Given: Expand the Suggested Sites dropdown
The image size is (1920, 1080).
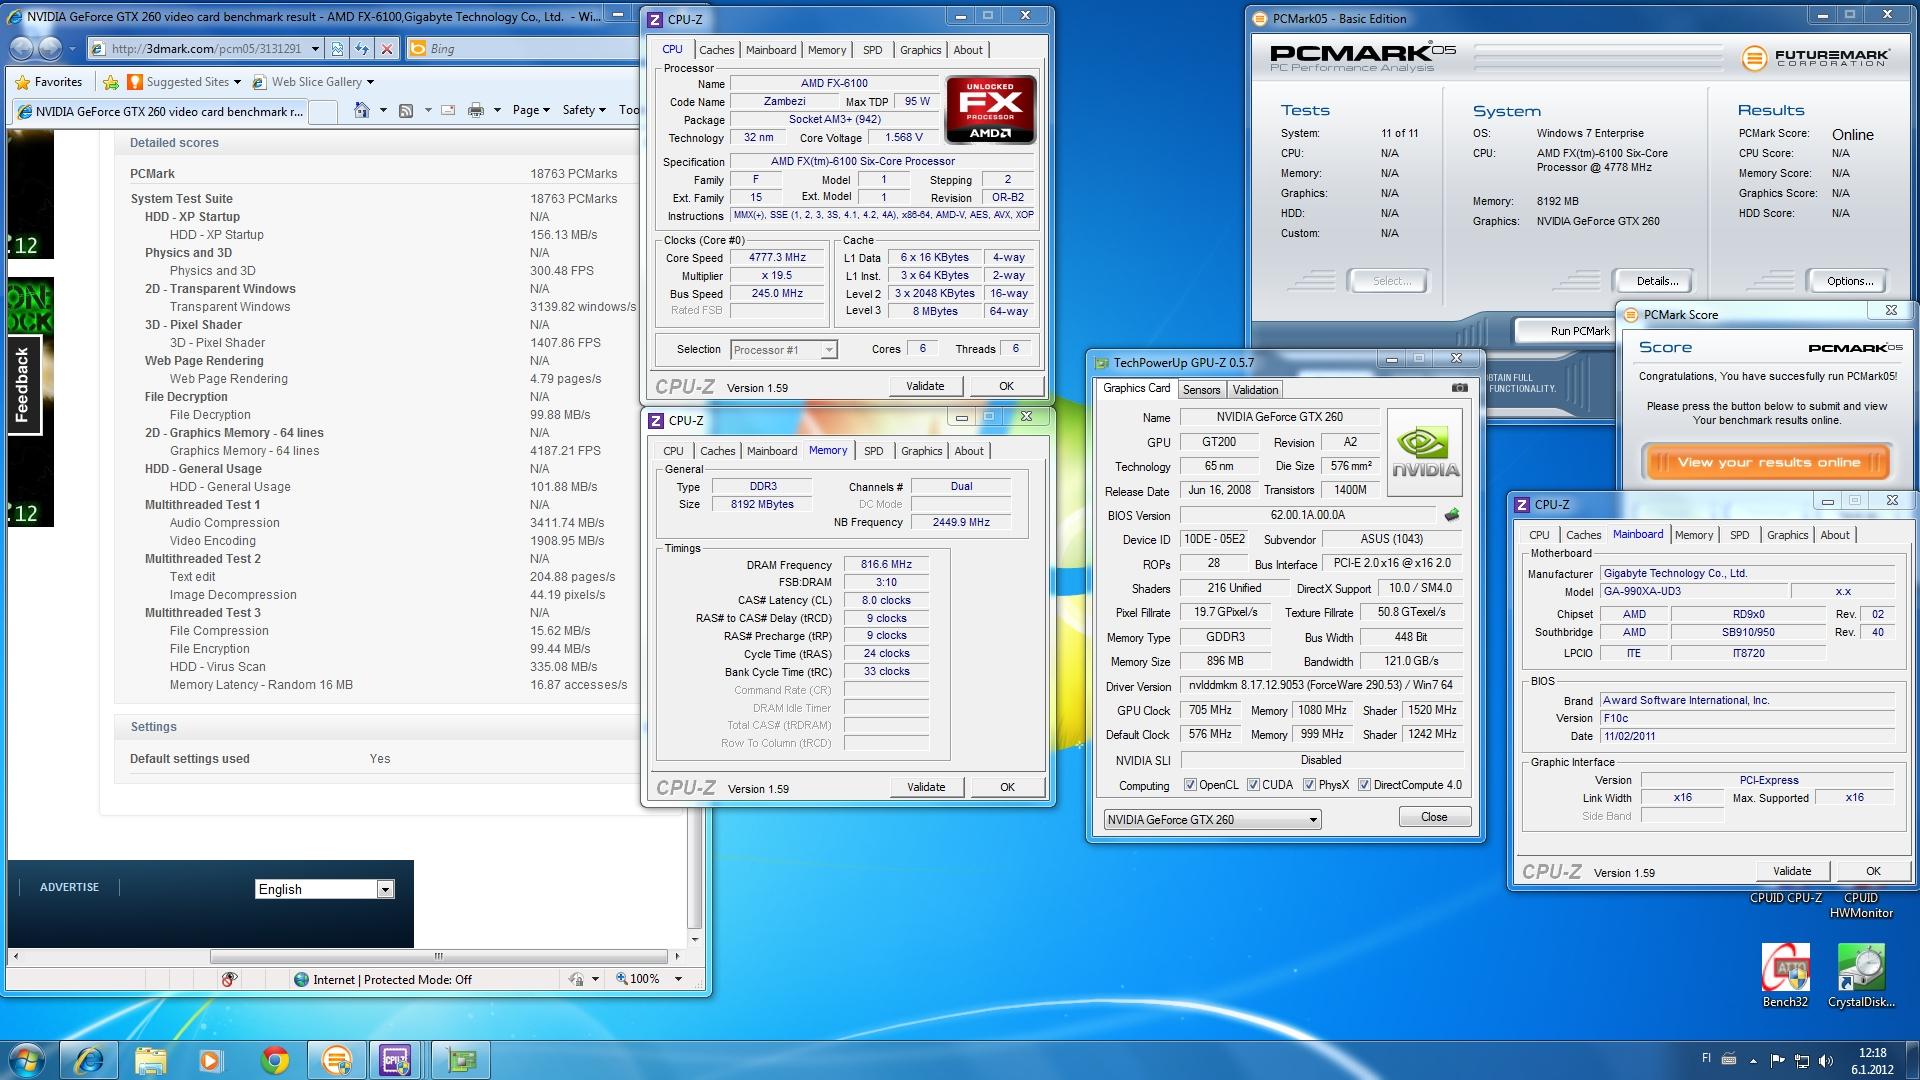Looking at the screenshot, I should pyautogui.click(x=237, y=82).
